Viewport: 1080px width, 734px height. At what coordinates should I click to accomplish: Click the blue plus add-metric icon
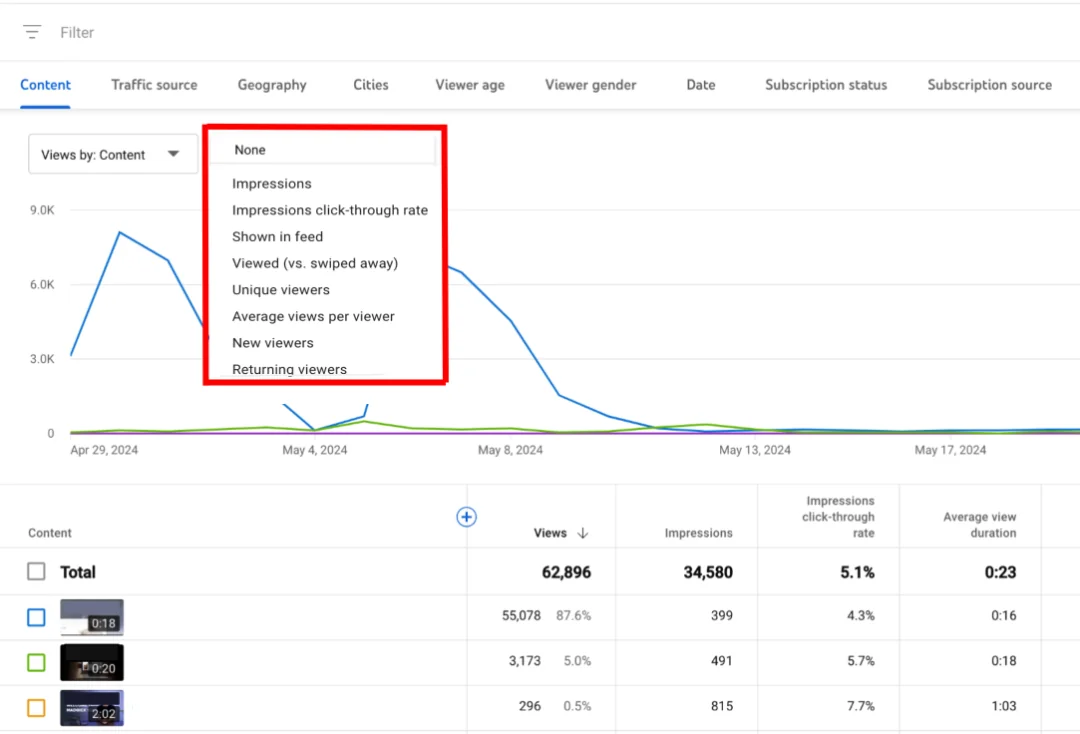click(x=466, y=516)
